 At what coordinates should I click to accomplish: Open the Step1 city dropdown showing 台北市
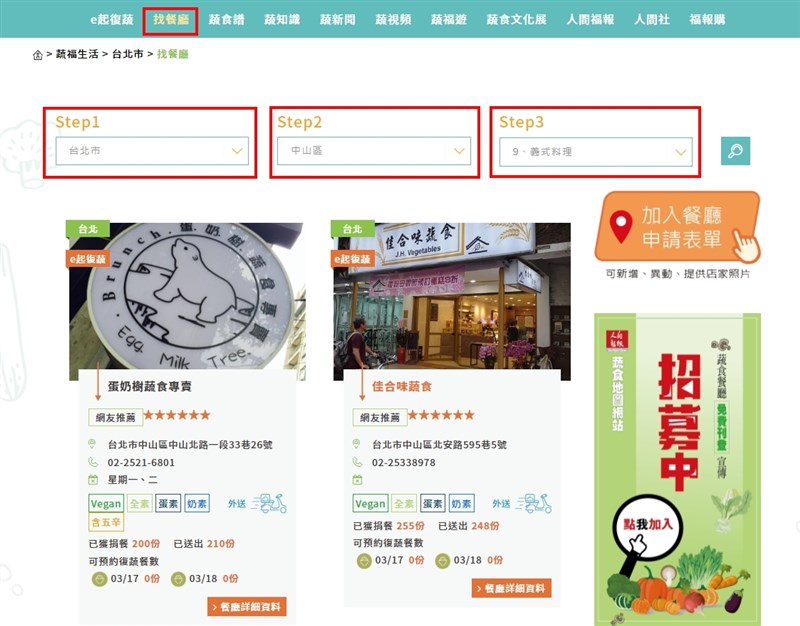pyautogui.click(x=152, y=151)
